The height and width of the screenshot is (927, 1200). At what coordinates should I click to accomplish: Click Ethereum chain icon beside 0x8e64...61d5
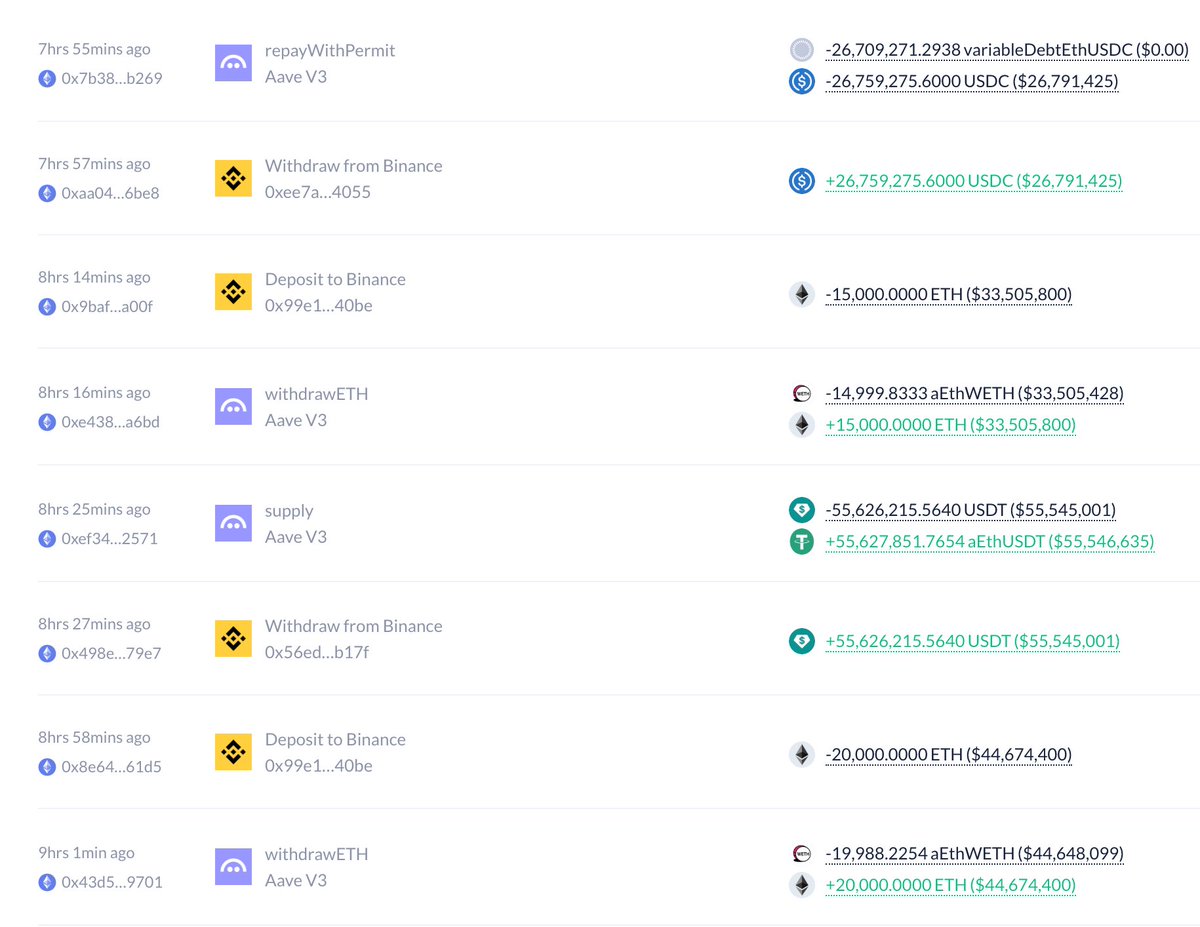47,767
